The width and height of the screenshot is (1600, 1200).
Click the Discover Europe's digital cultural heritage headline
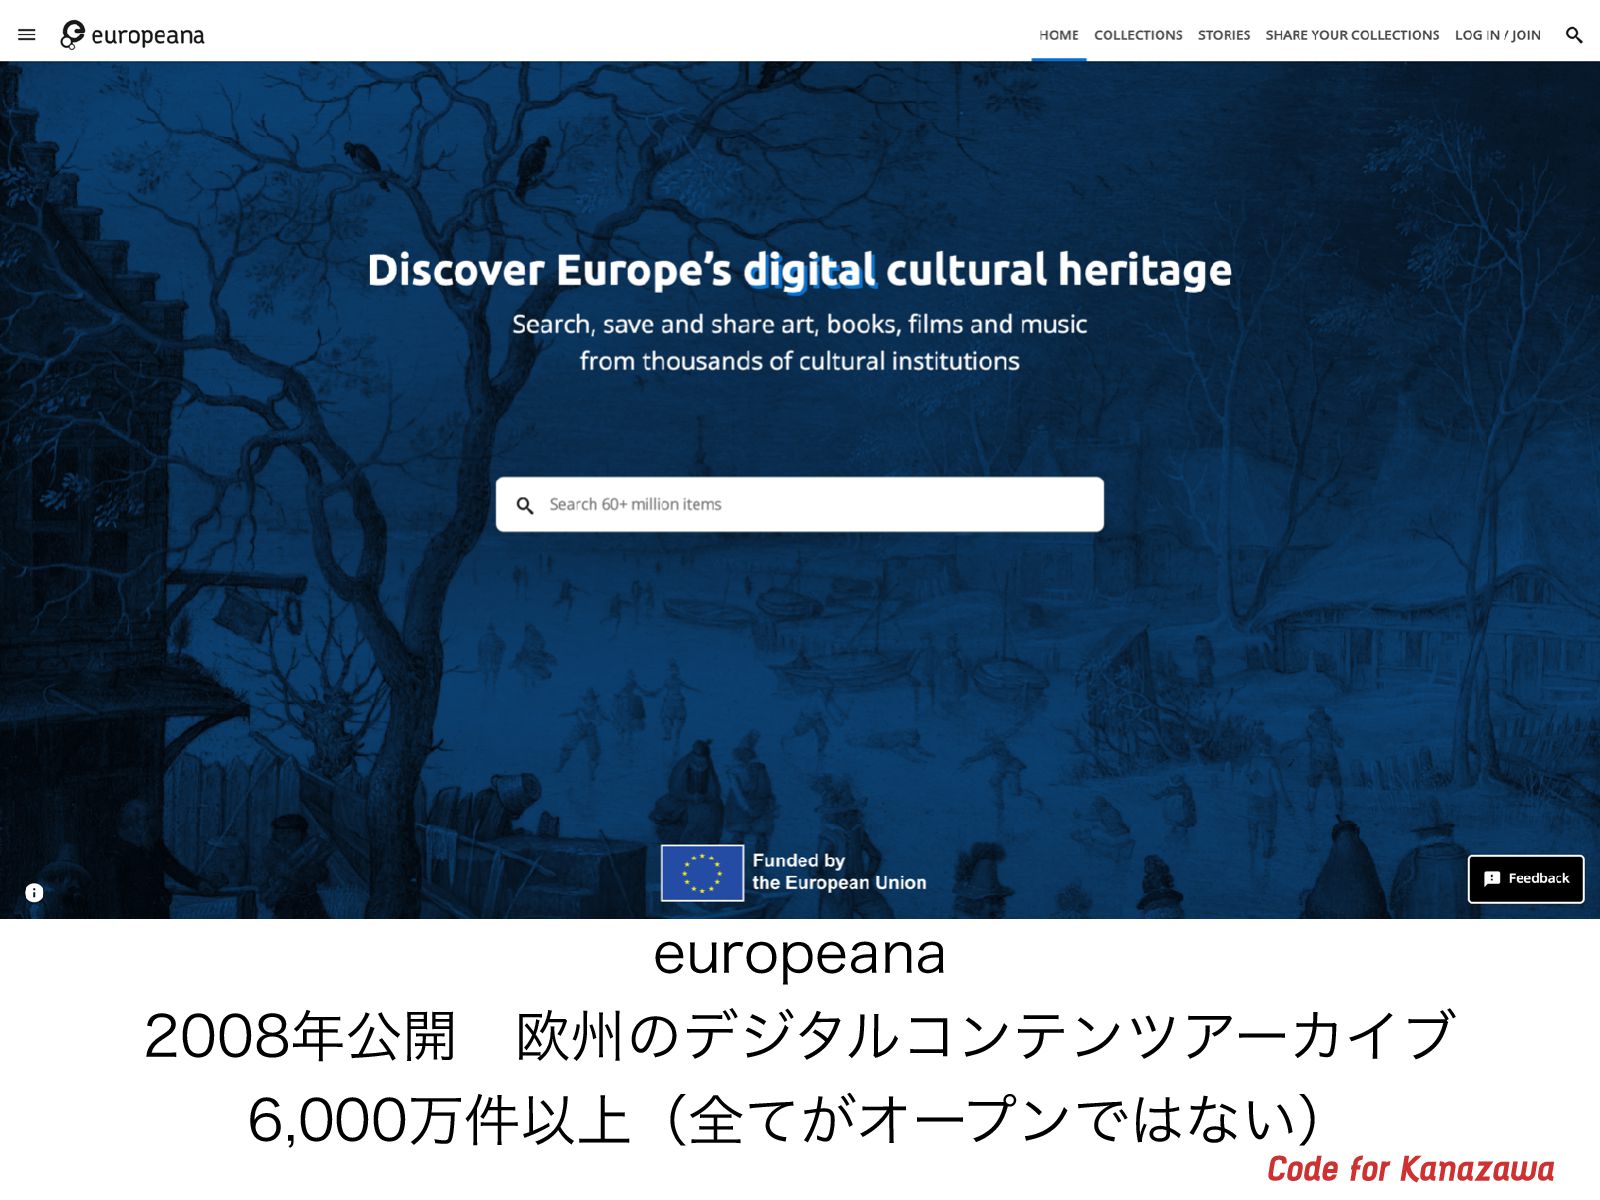tap(800, 270)
